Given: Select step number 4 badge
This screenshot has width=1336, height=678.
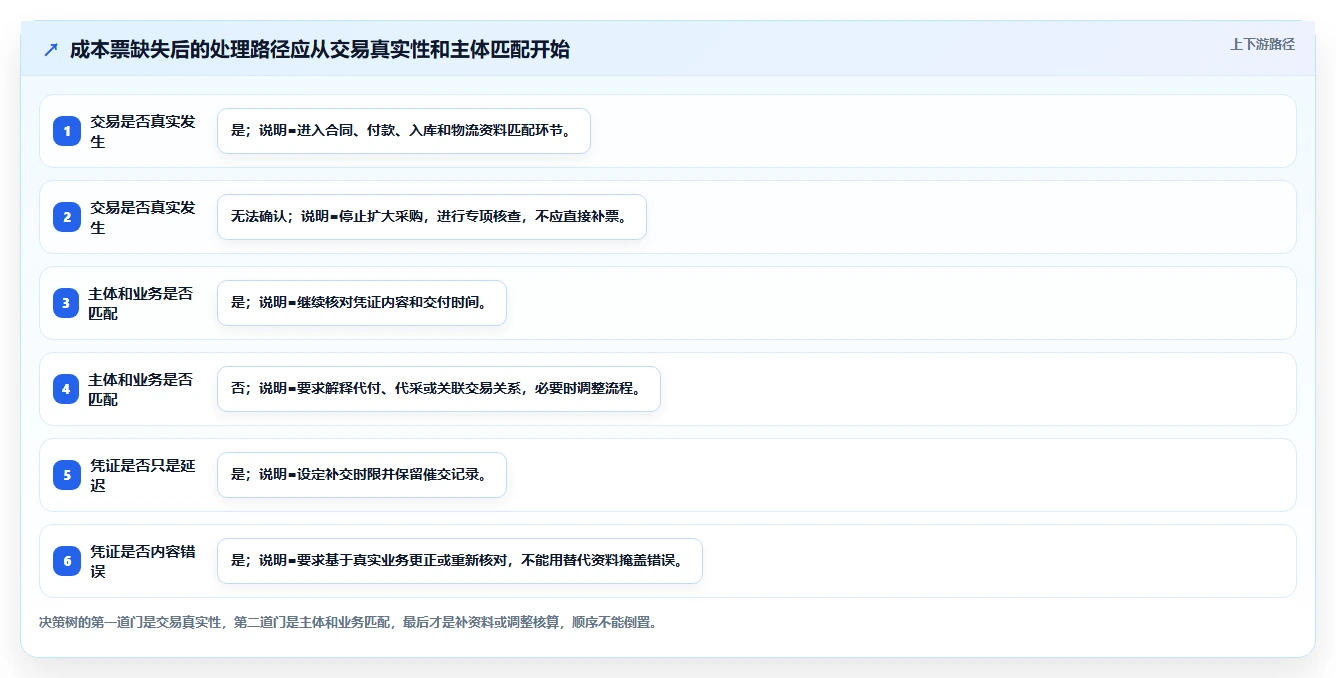Looking at the screenshot, I should [x=67, y=389].
